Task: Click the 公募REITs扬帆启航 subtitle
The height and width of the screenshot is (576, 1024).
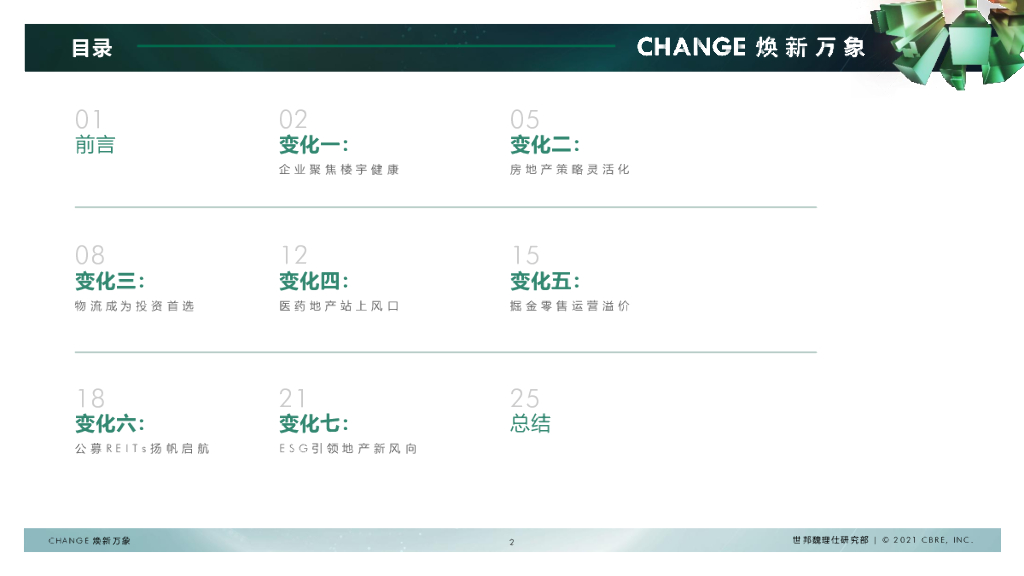Action: (142, 449)
